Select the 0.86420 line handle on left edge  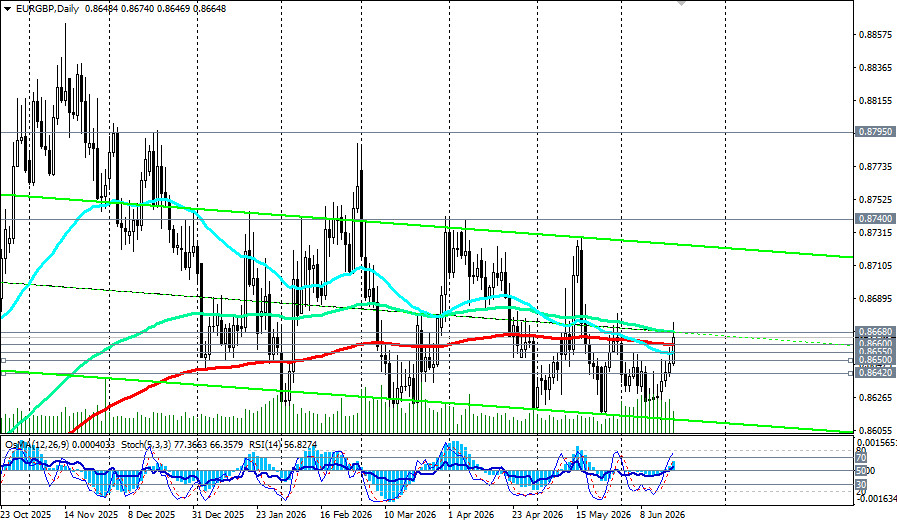[x=3, y=373]
